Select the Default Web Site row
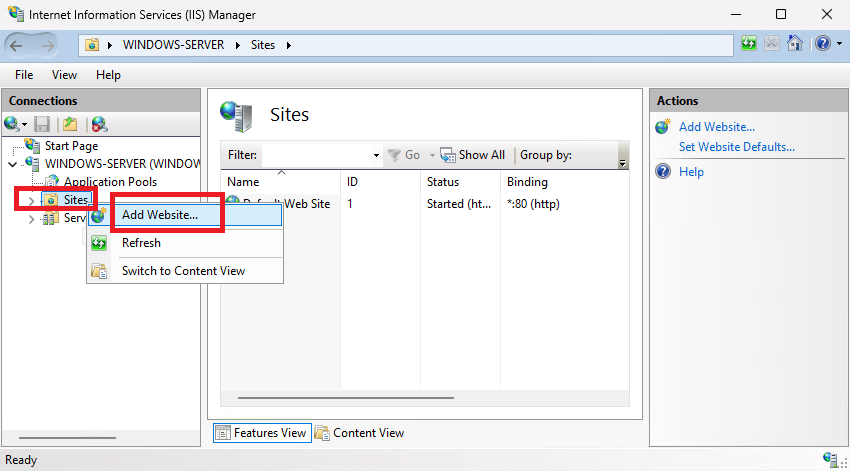The height and width of the screenshot is (471, 850). 307,204
